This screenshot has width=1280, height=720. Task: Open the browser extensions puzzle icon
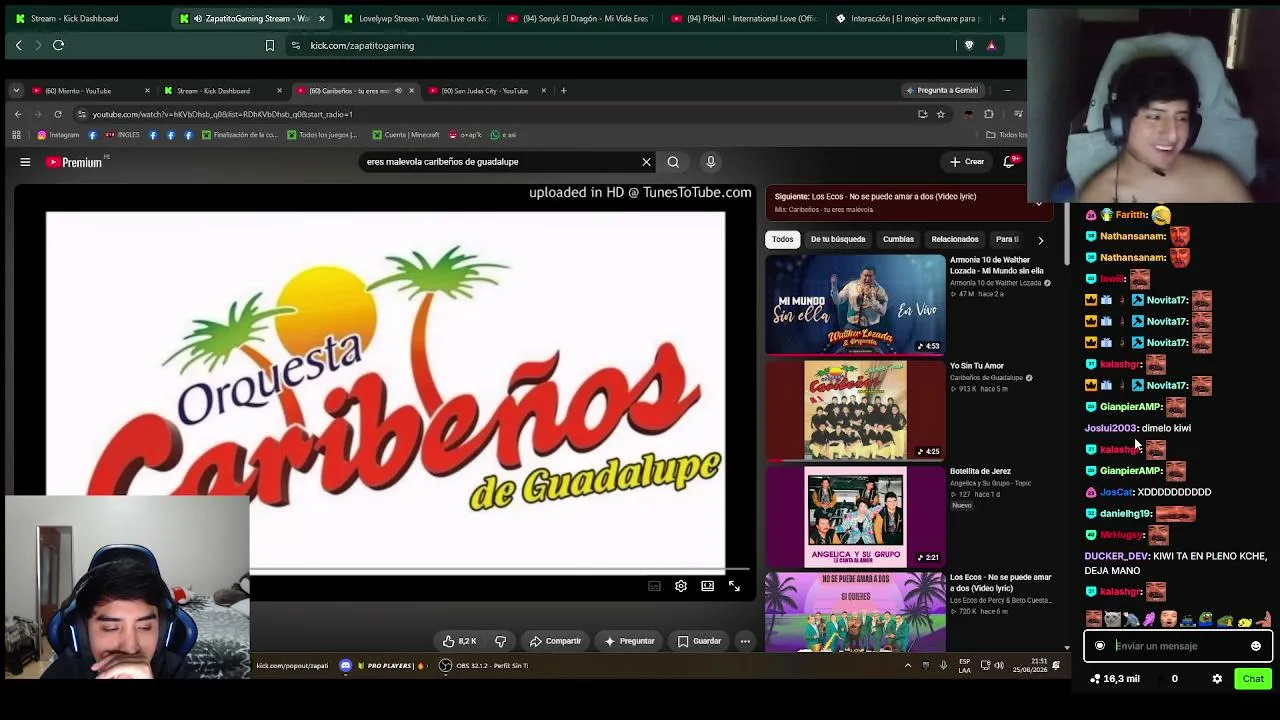click(988, 114)
